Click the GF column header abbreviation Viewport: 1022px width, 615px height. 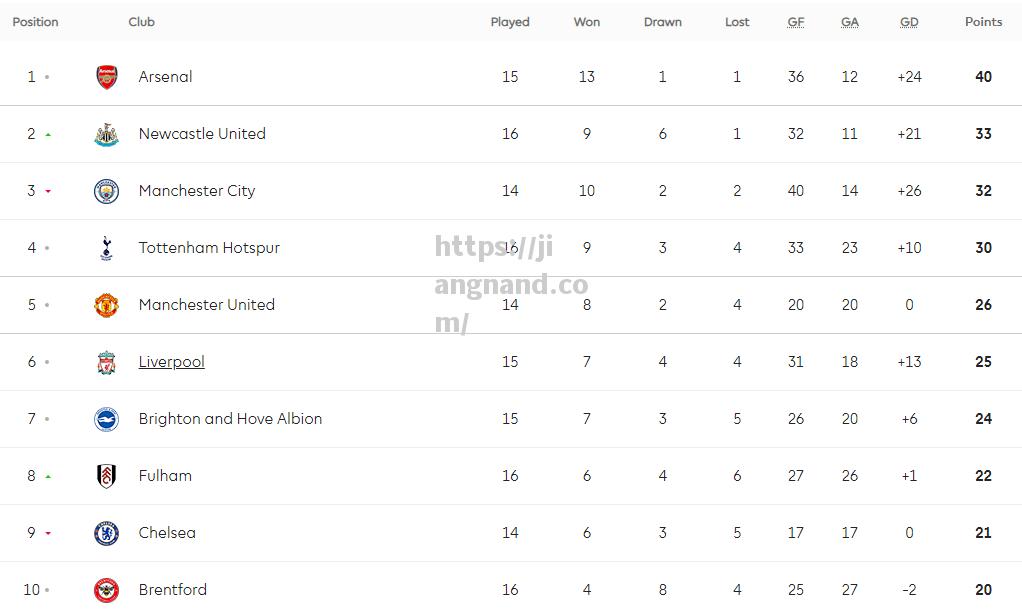click(x=795, y=22)
